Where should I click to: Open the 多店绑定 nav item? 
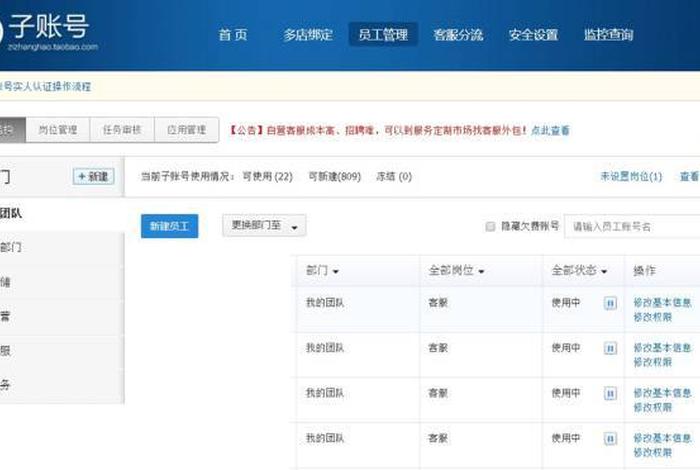(x=308, y=34)
